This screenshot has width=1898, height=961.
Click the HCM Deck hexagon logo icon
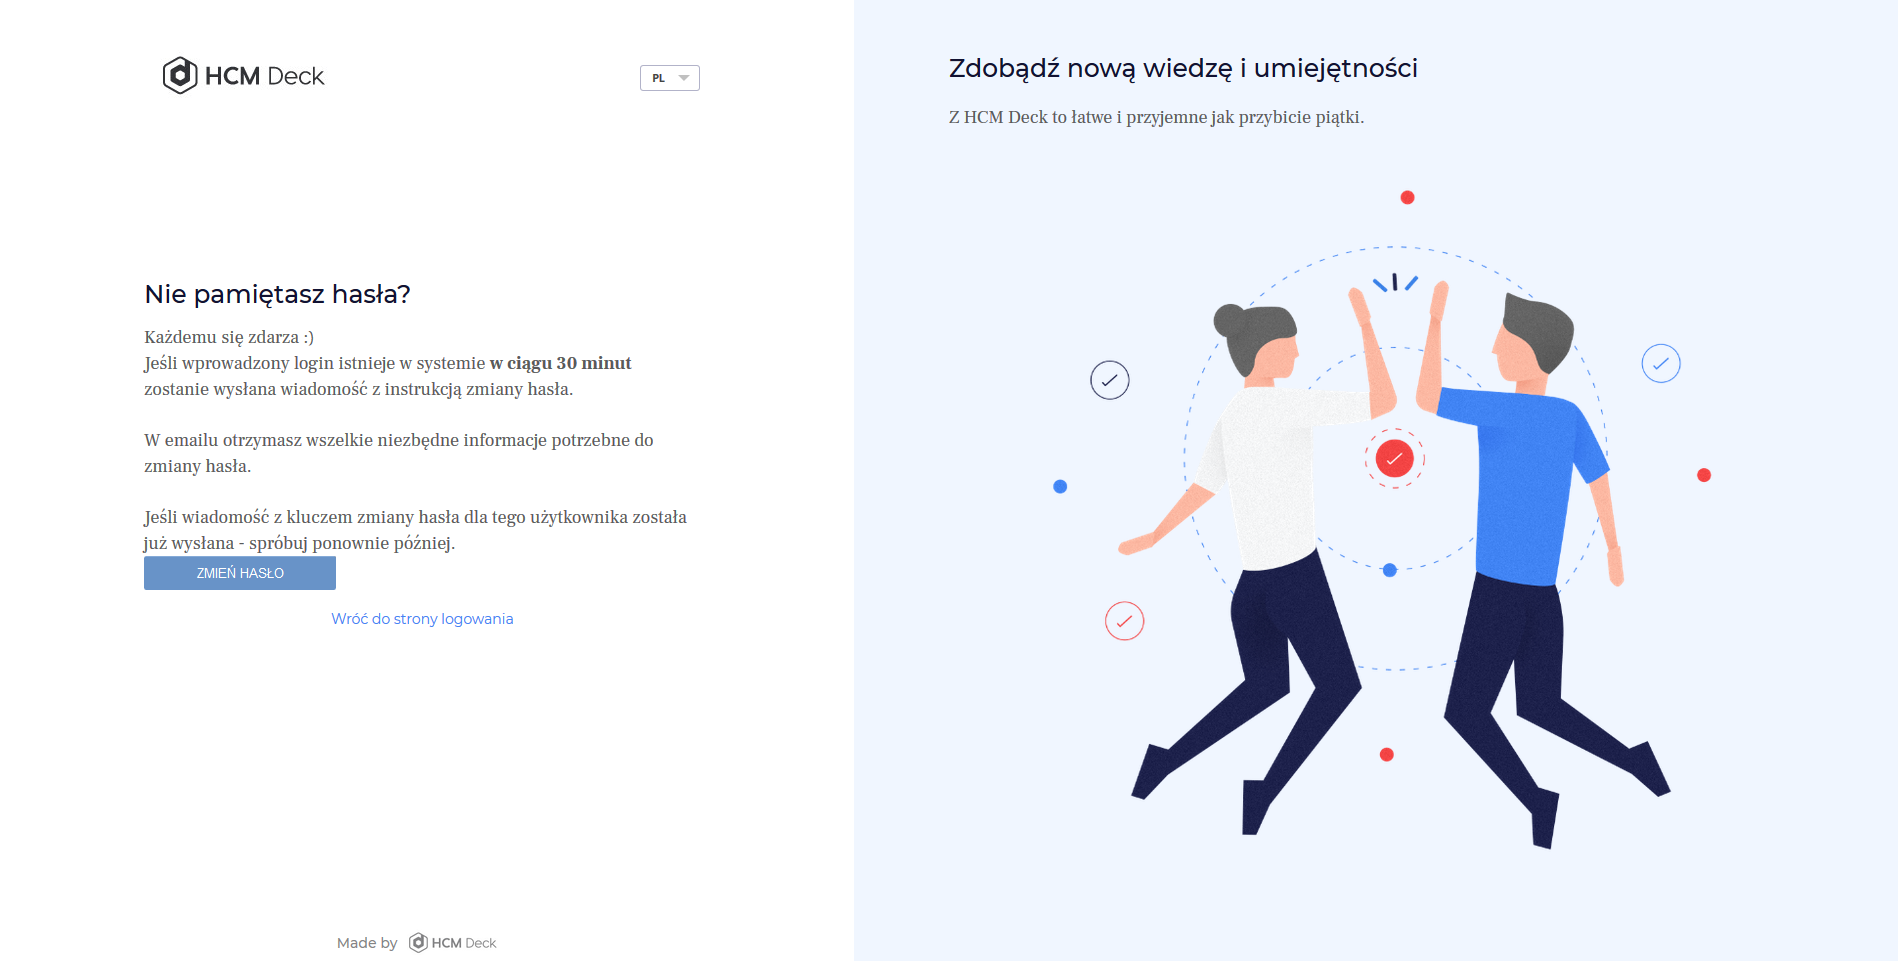[180, 76]
